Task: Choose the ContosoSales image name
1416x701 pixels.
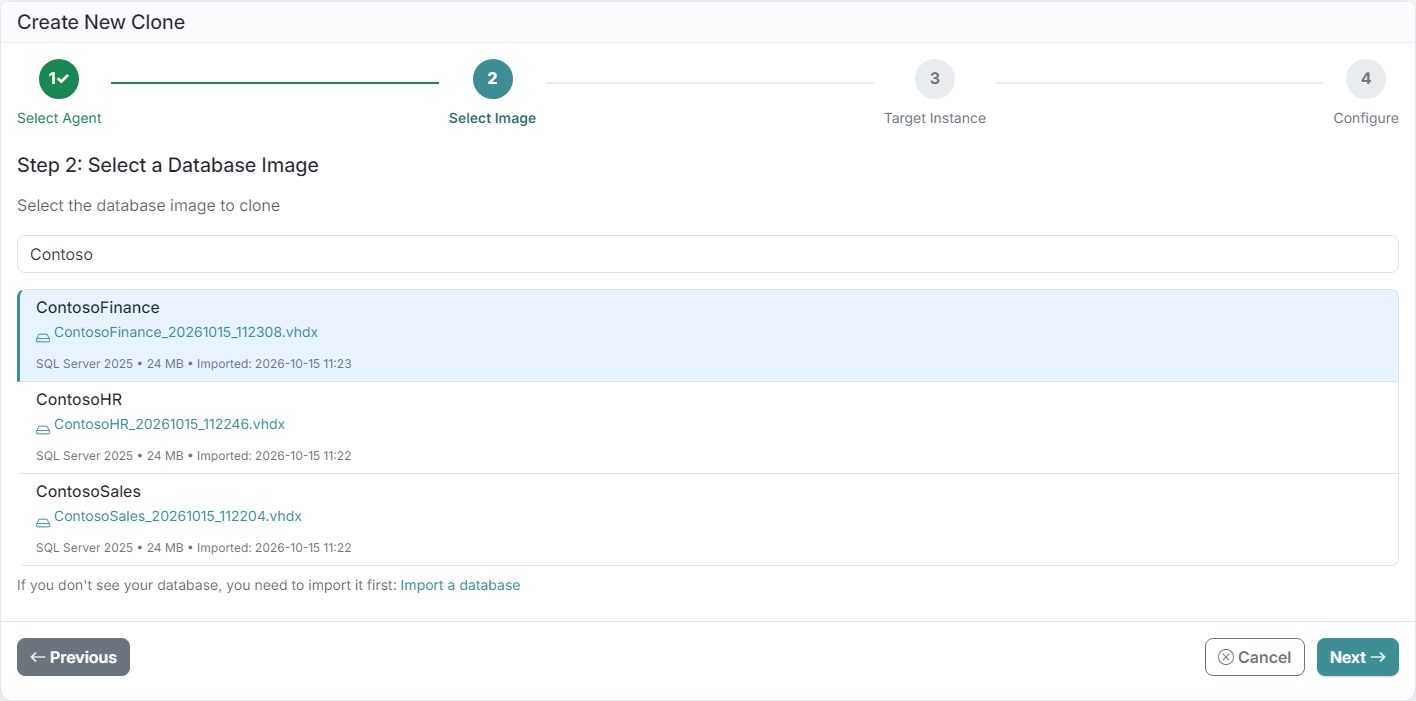Action: pos(88,491)
